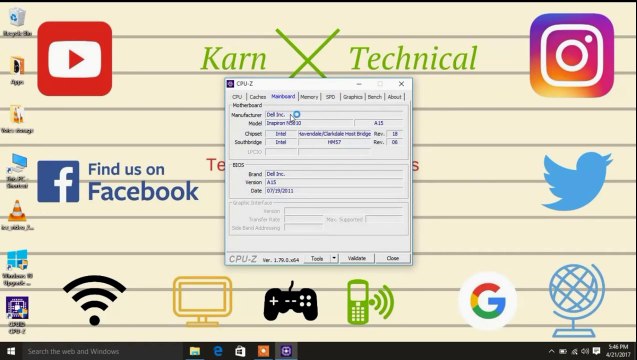Screen dimensions: 637x360
Task: Click the A15 value in the Model row
Action: (379, 123)
